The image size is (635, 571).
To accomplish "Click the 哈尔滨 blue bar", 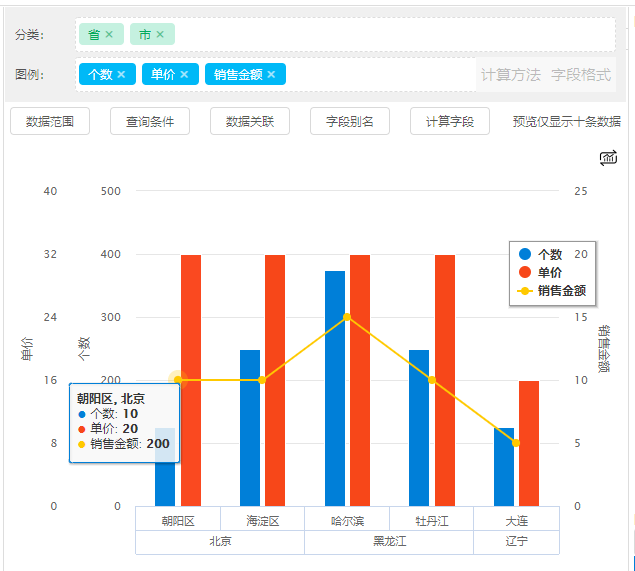I will pos(334,388).
